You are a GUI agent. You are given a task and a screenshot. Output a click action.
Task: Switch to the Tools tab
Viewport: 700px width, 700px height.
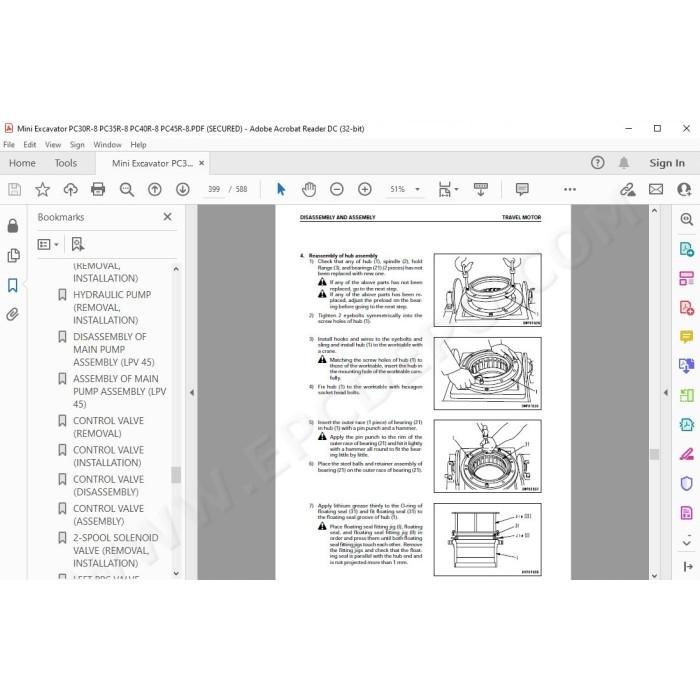tap(66, 163)
